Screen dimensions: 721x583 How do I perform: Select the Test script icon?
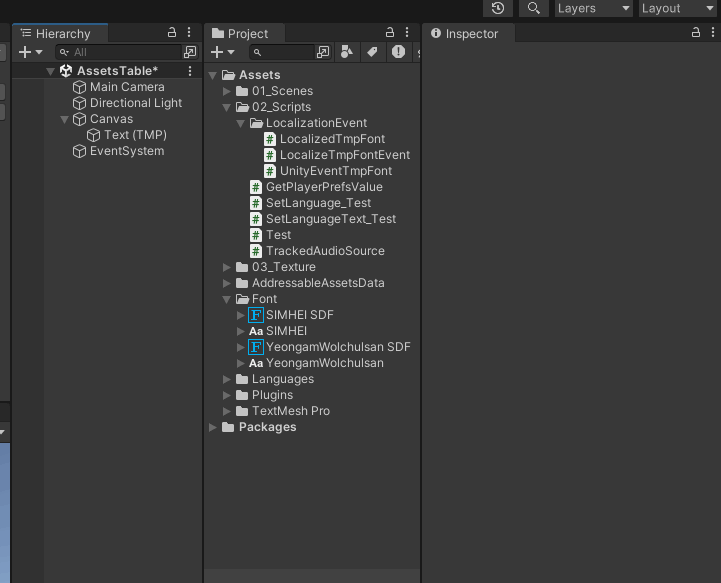click(x=256, y=235)
